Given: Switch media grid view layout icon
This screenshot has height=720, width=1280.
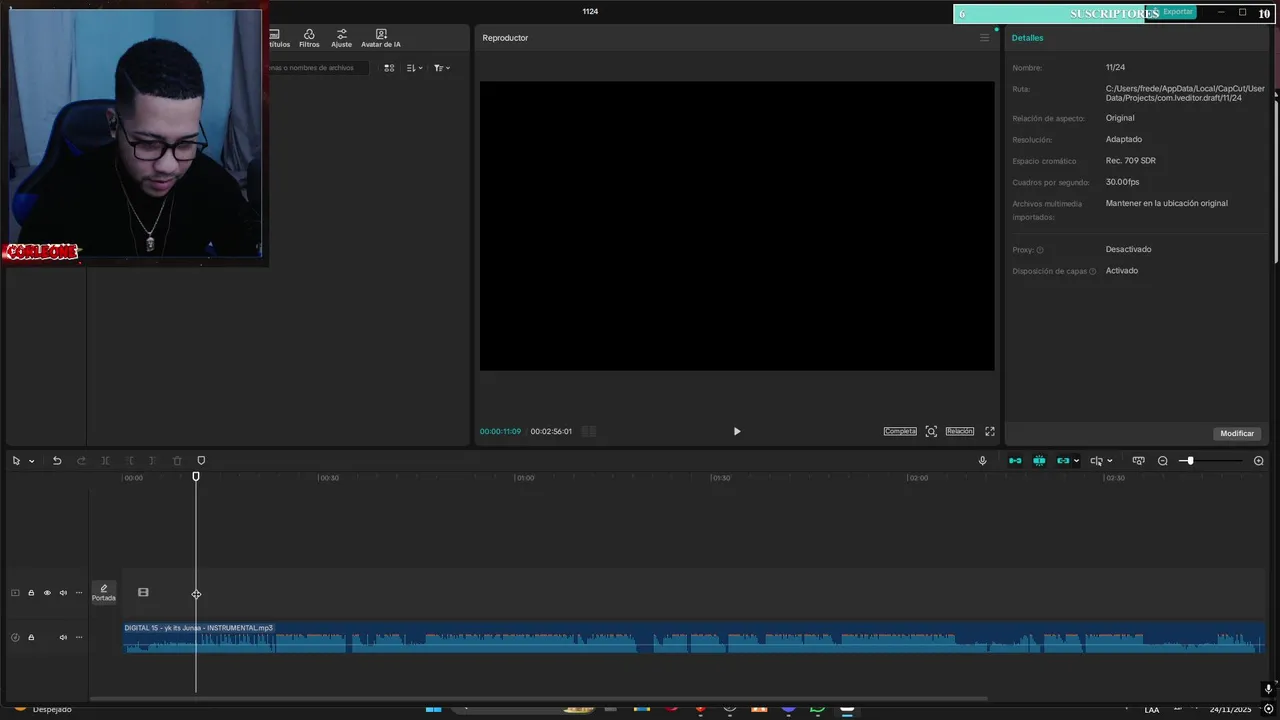Looking at the screenshot, I should tap(389, 68).
